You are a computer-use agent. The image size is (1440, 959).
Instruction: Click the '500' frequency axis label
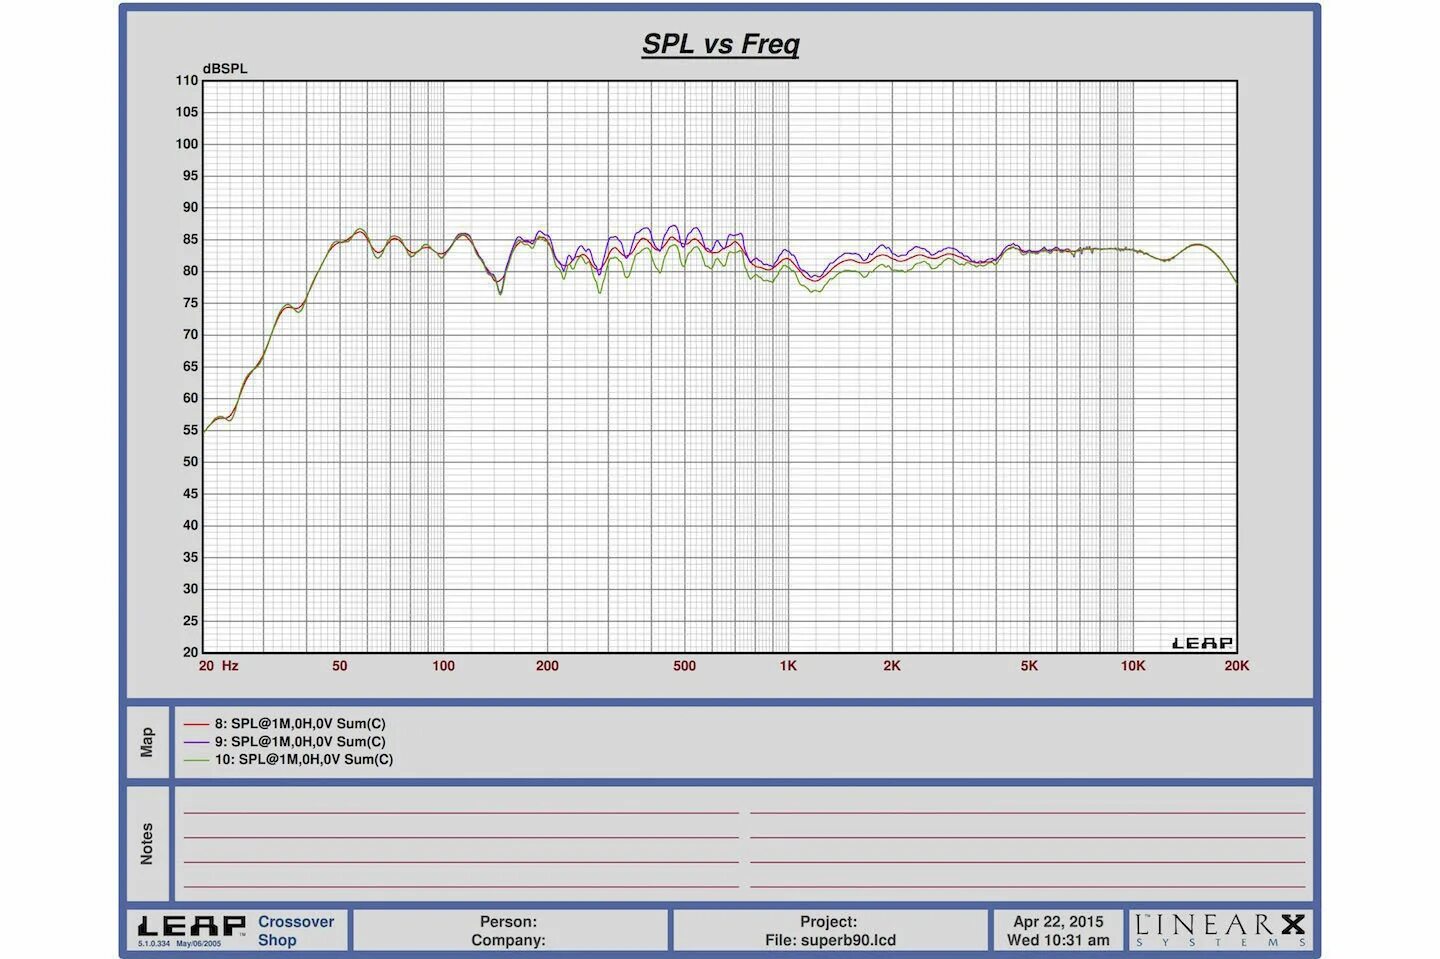point(684,665)
